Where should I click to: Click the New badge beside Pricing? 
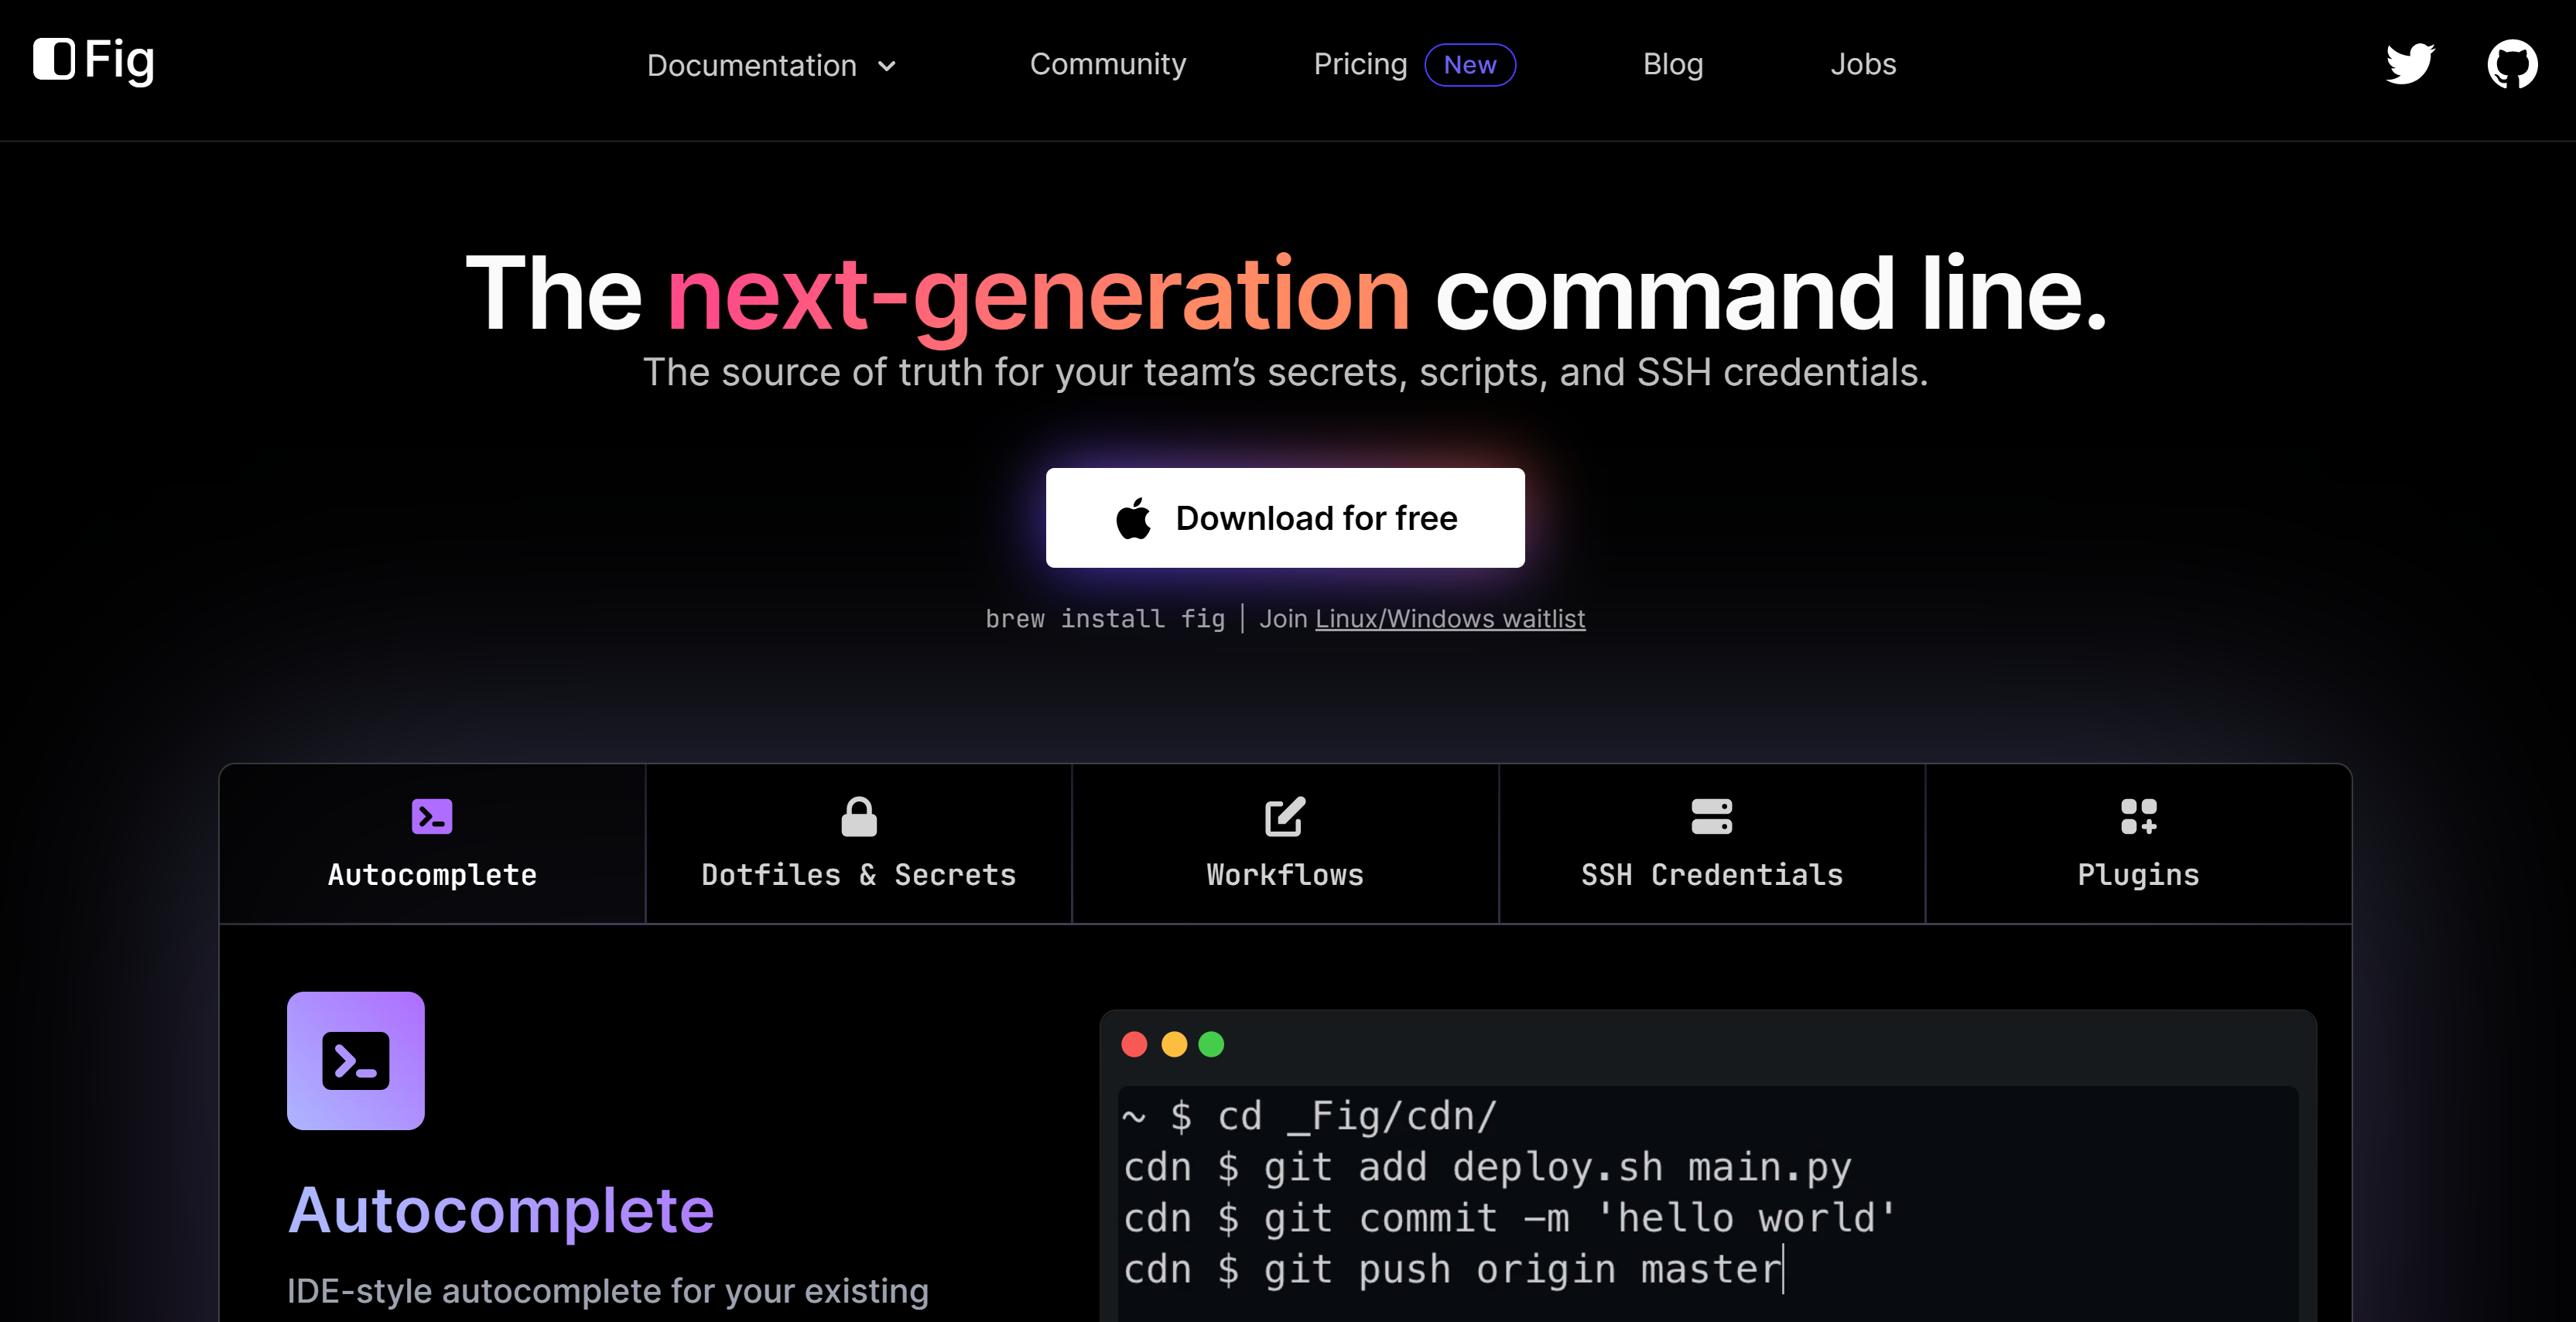coord(1469,65)
